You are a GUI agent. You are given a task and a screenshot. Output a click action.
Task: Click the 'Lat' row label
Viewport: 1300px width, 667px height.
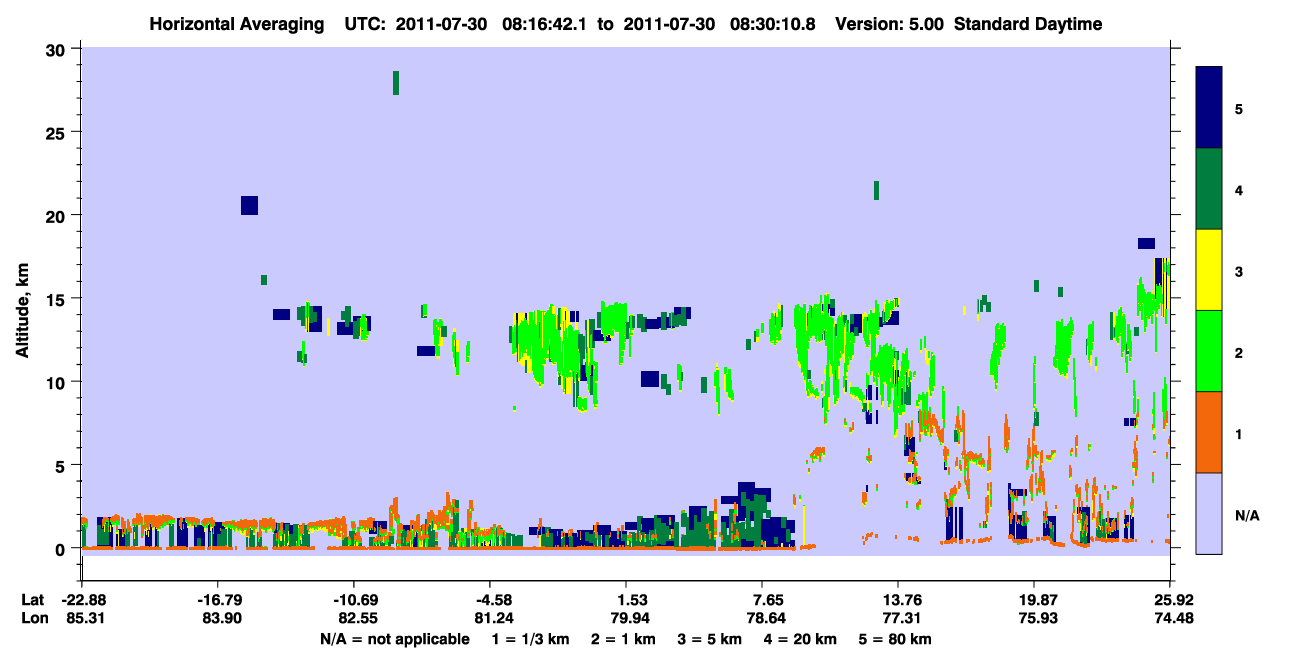tap(33, 600)
